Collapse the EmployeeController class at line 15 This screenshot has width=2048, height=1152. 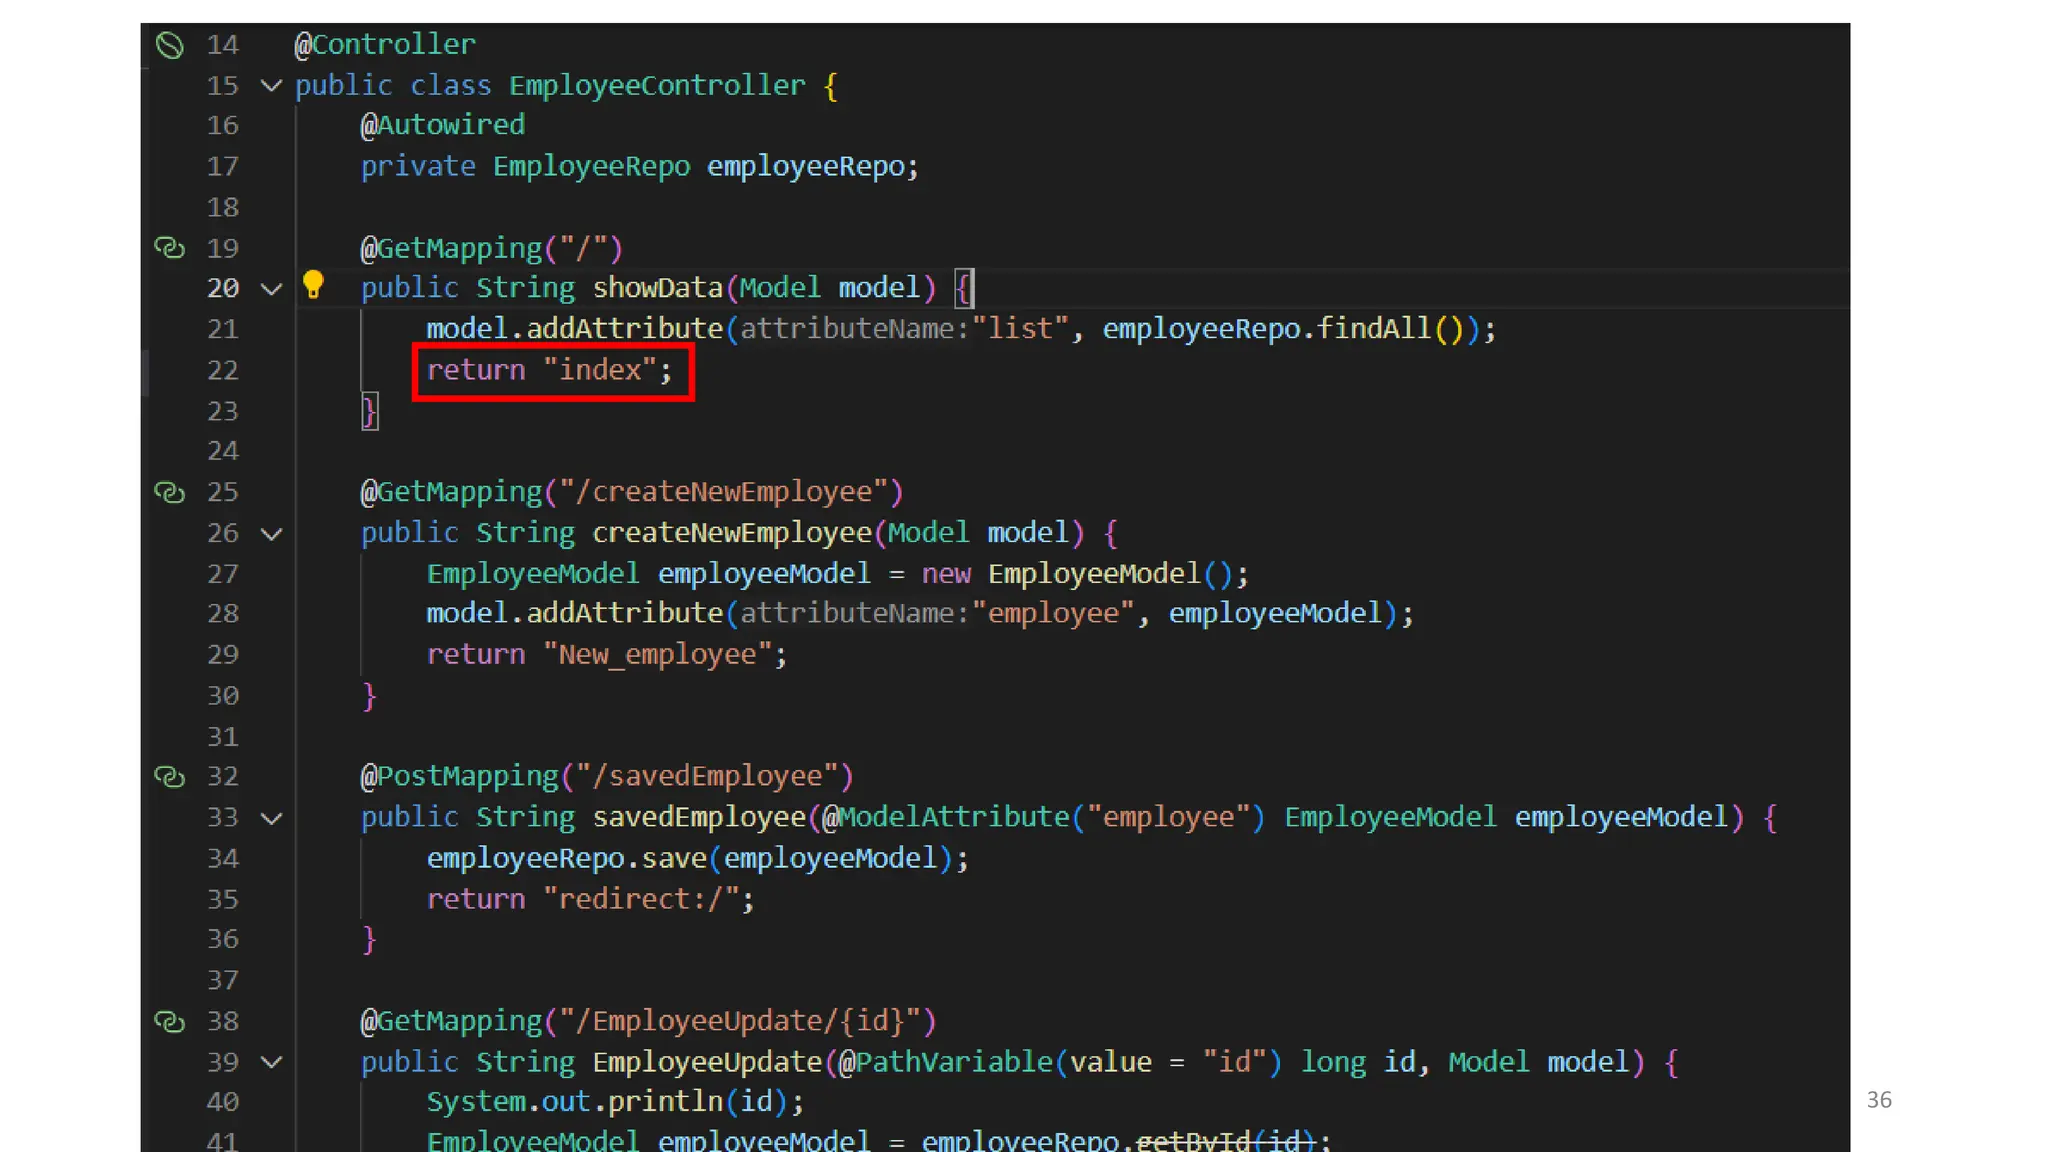(271, 86)
